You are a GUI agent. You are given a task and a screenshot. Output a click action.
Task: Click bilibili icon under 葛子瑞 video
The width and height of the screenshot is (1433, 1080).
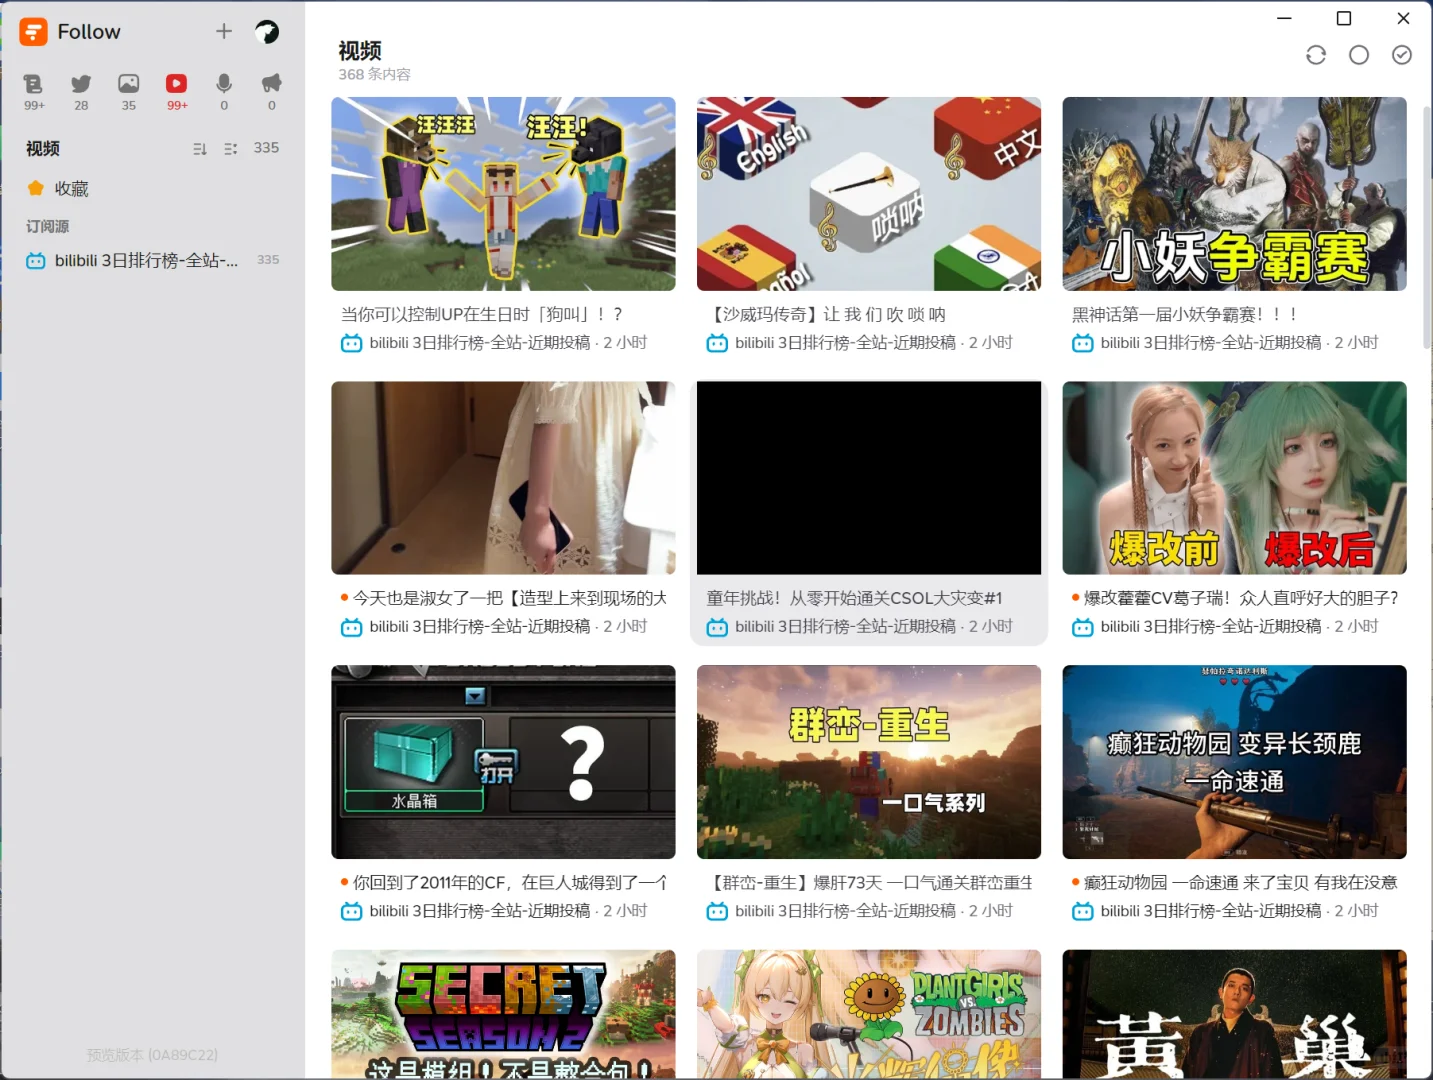click(x=1083, y=628)
